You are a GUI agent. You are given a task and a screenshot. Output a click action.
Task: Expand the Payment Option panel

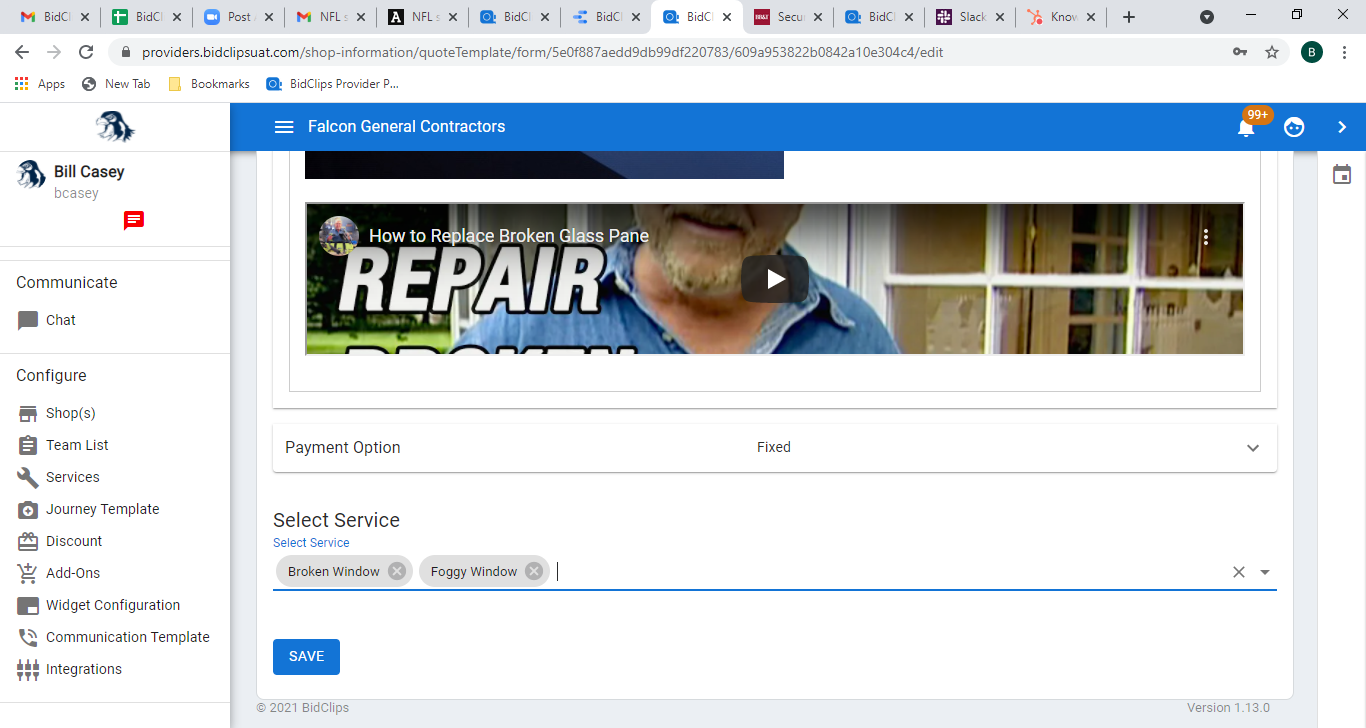[1252, 448]
